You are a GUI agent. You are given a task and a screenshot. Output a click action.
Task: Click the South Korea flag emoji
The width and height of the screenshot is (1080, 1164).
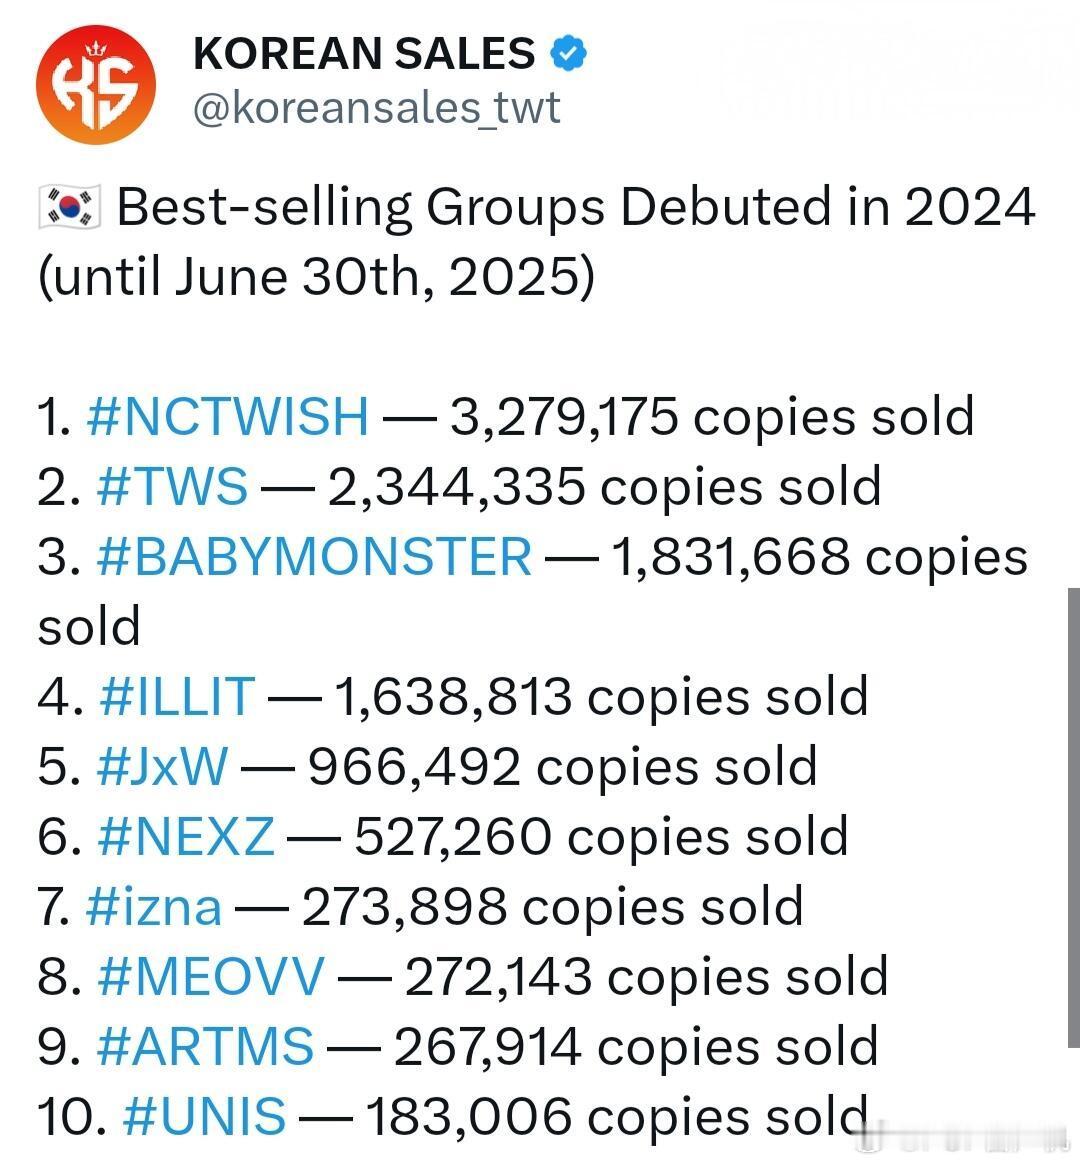(70, 208)
